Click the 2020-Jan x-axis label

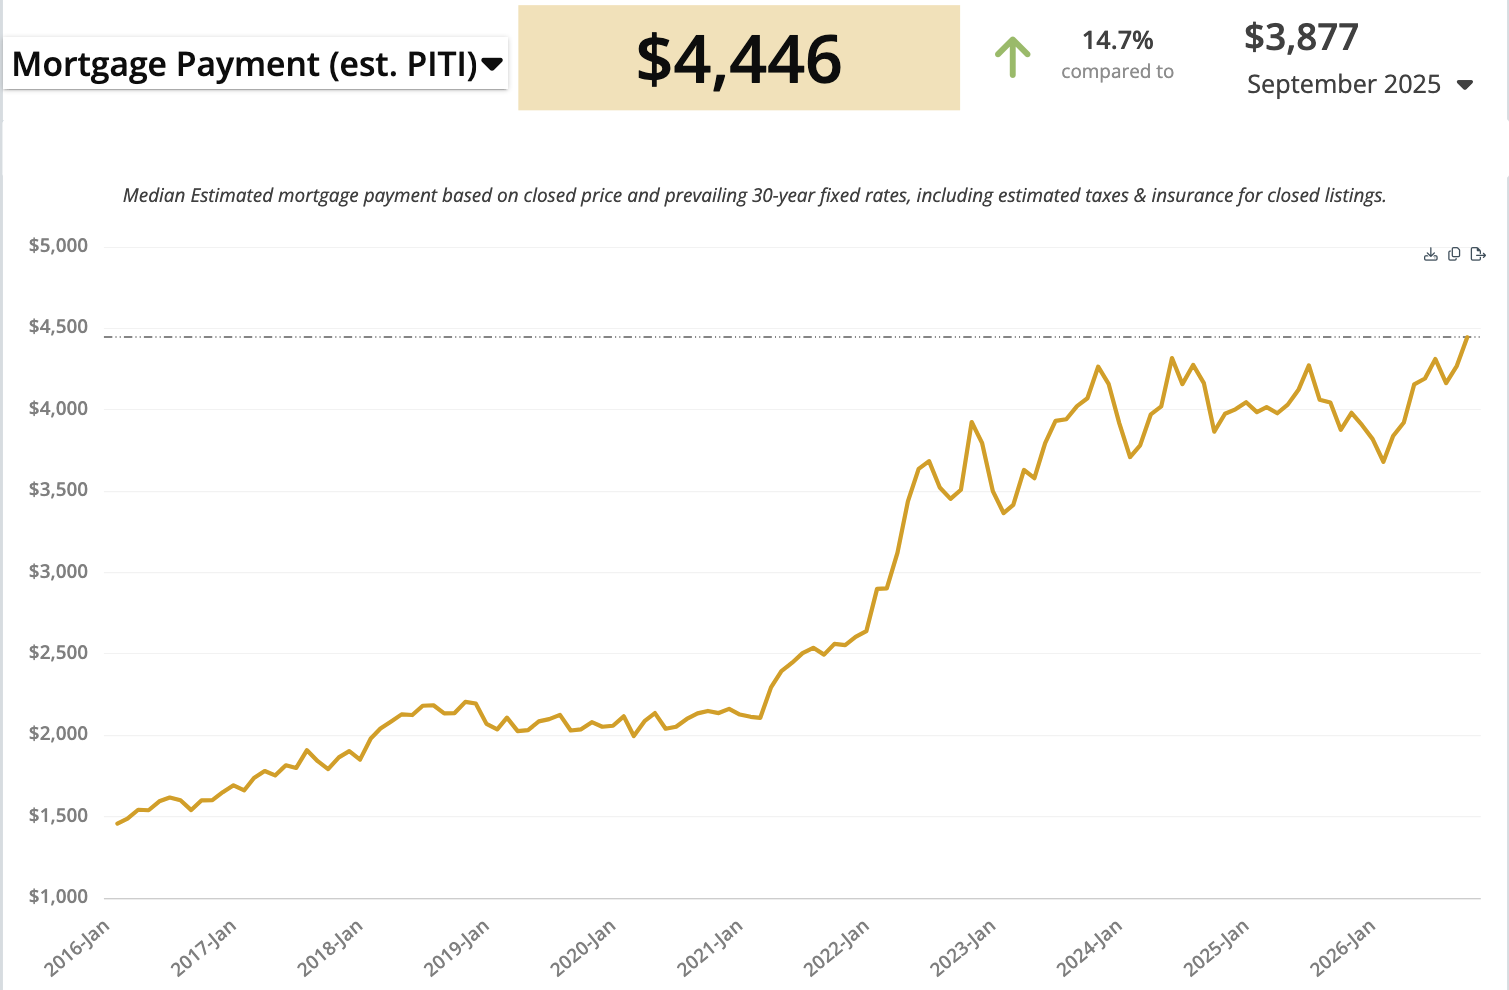tap(584, 947)
